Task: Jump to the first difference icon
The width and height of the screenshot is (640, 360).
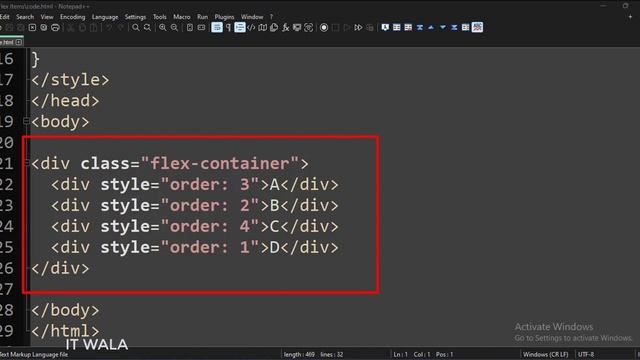Action: pos(419,27)
